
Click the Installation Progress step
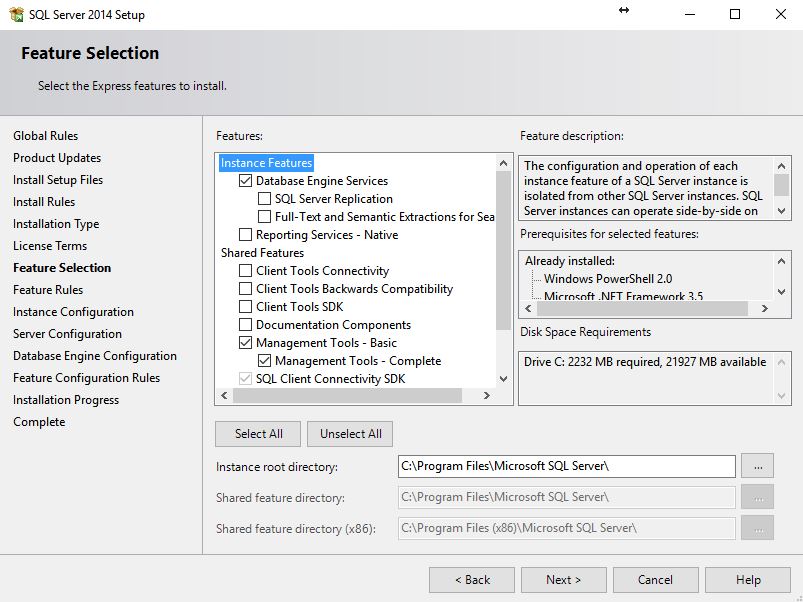pyautogui.click(x=66, y=400)
